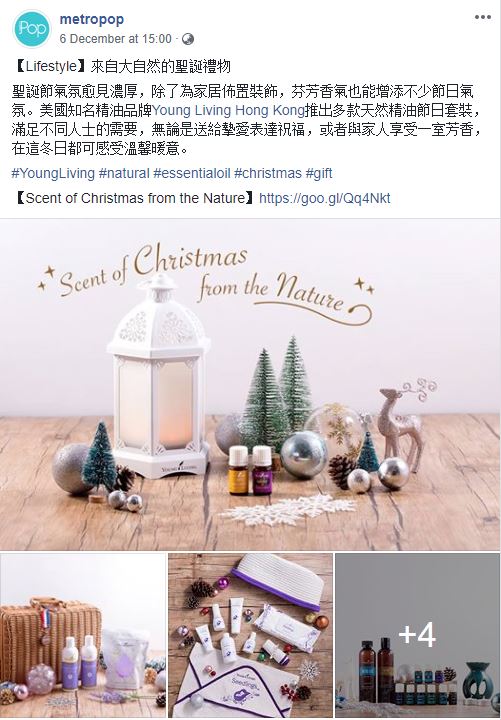Click the essential oil bottles in photo
This screenshot has width=501, height=720.
point(250,470)
